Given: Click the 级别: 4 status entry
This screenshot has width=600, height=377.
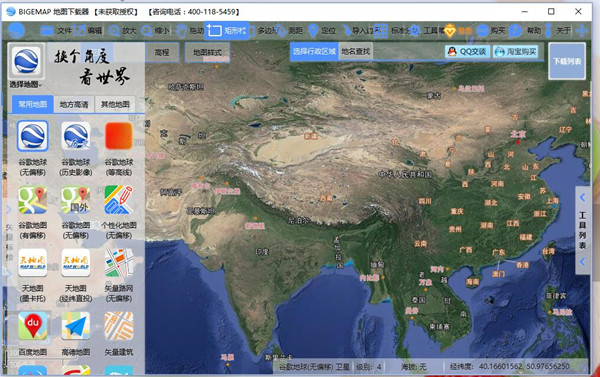Looking at the screenshot, I should tap(369, 367).
